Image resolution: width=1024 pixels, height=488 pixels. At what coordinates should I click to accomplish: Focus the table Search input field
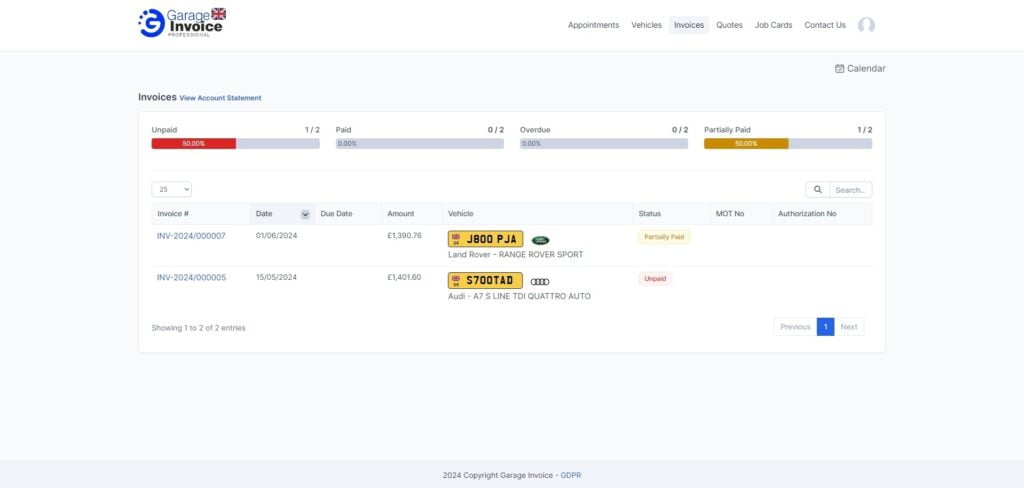tap(850, 190)
